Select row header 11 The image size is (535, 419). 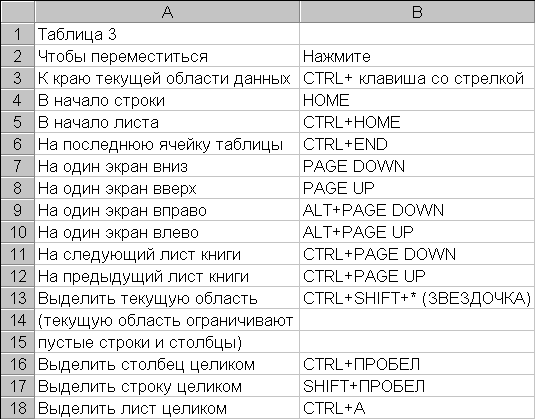(18, 254)
